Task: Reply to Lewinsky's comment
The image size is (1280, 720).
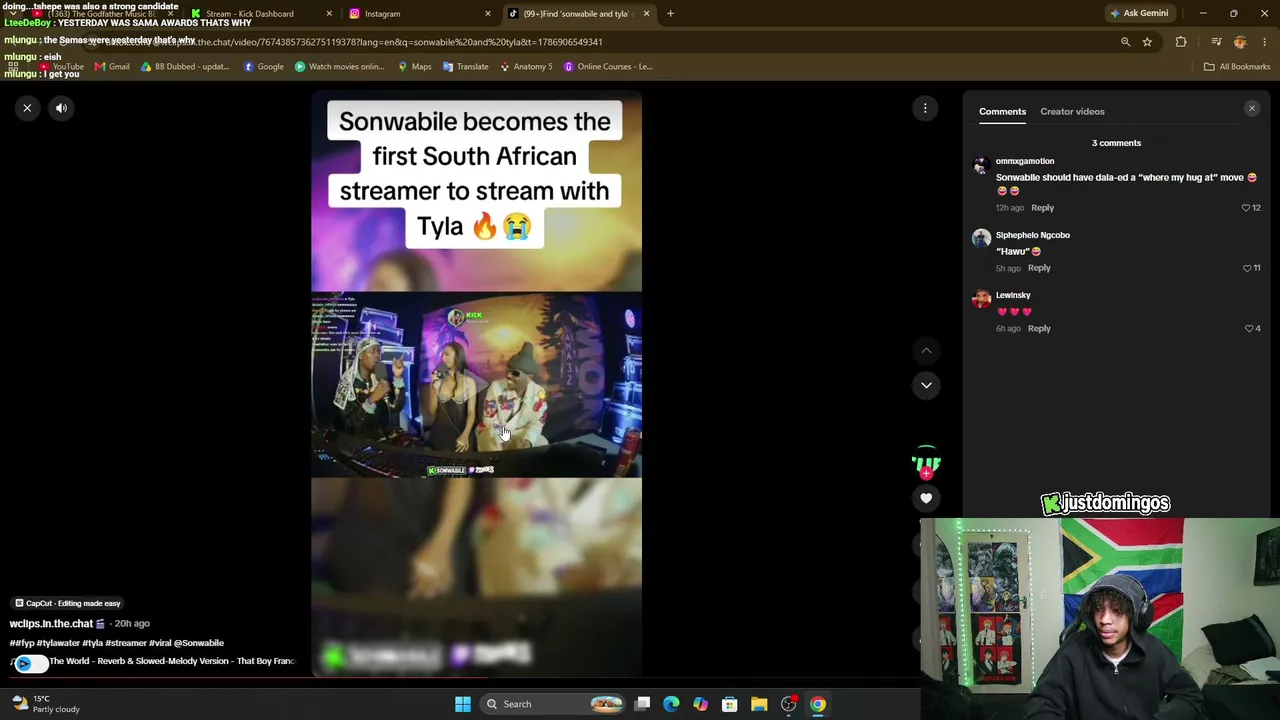Action: click(1039, 328)
